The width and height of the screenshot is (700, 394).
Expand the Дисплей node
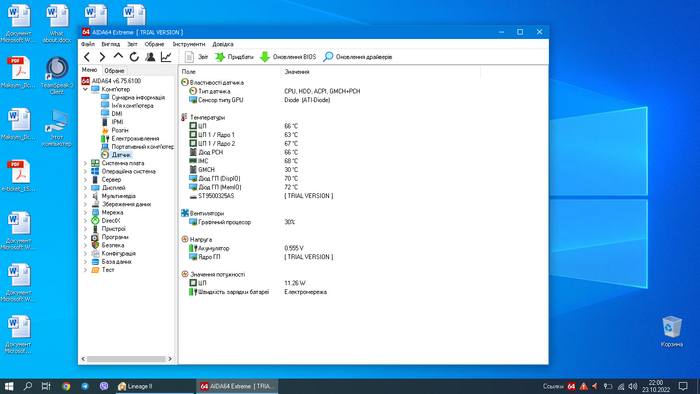(x=85, y=188)
